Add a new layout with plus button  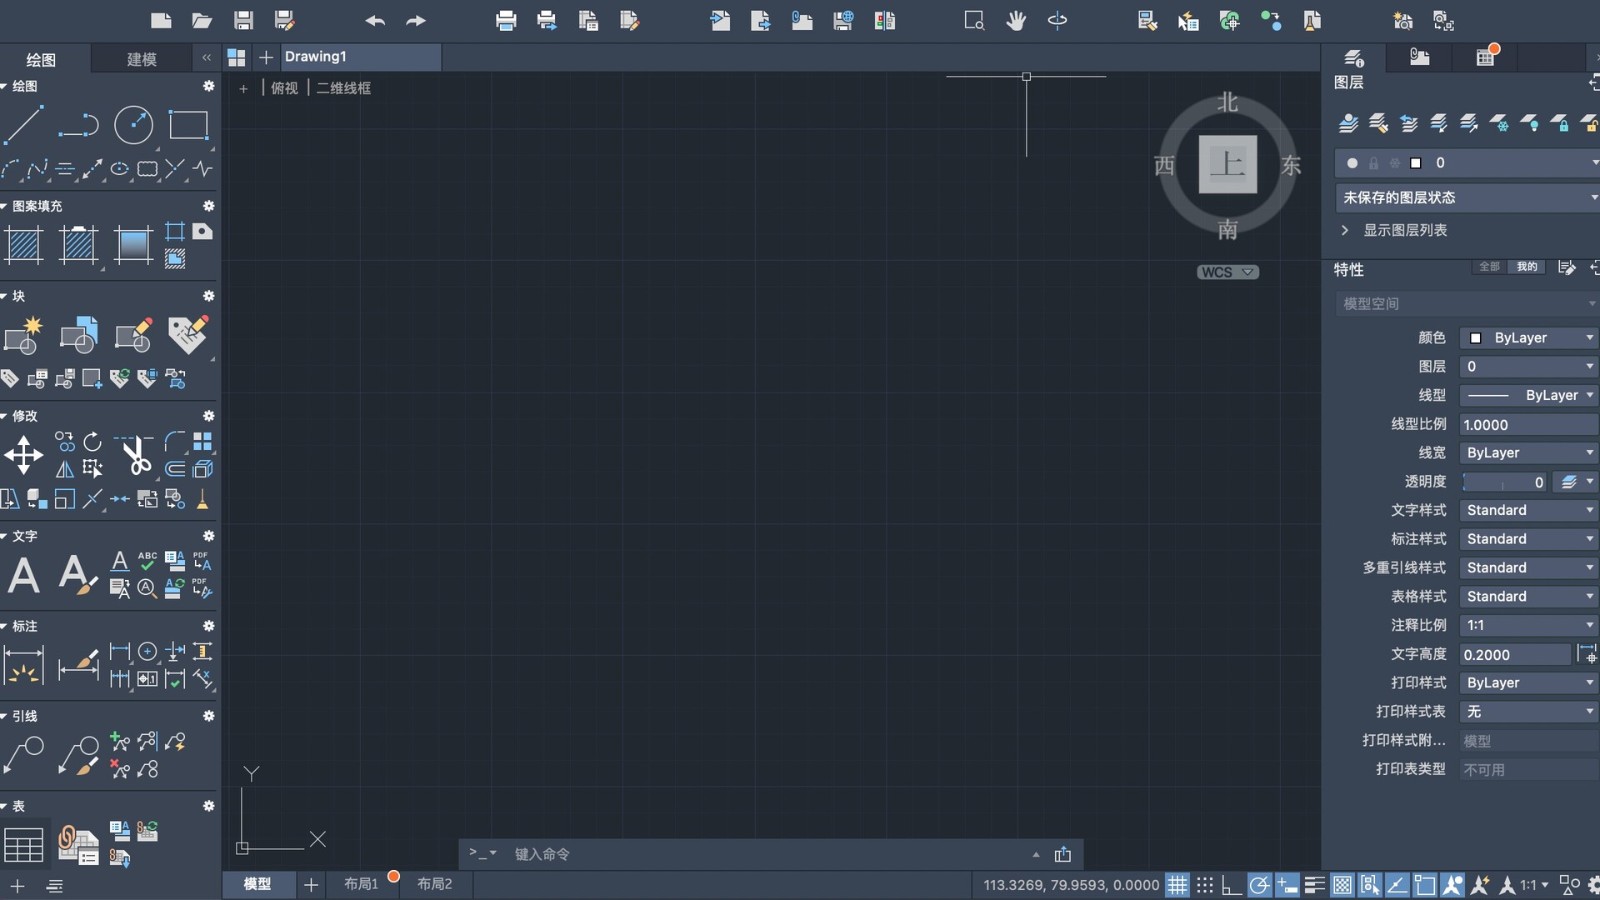pyautogui.click(x=311, y=884)
